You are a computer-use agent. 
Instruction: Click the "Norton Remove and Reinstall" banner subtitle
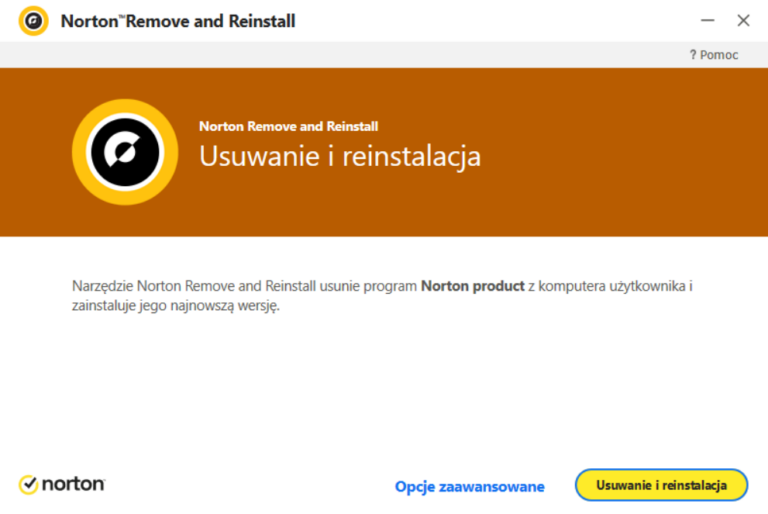tap(288, 126)
